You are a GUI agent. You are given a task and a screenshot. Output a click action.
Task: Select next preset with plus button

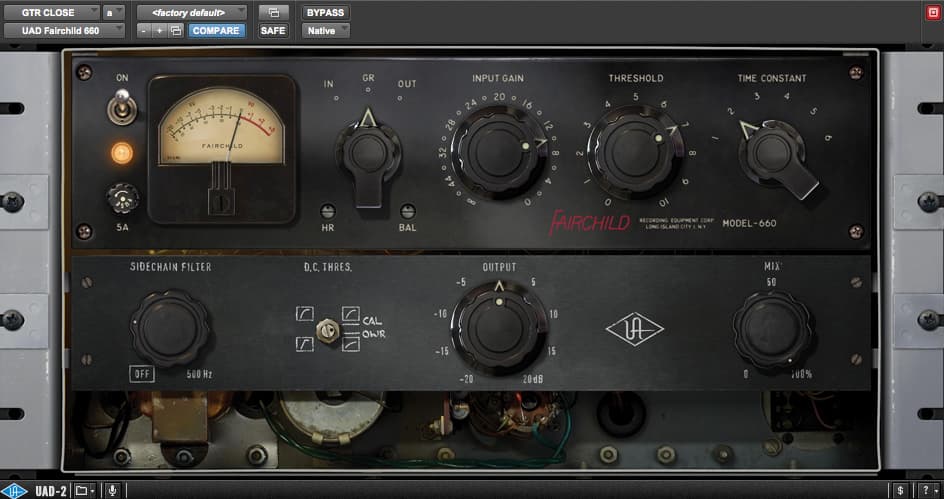pos(160,30)
